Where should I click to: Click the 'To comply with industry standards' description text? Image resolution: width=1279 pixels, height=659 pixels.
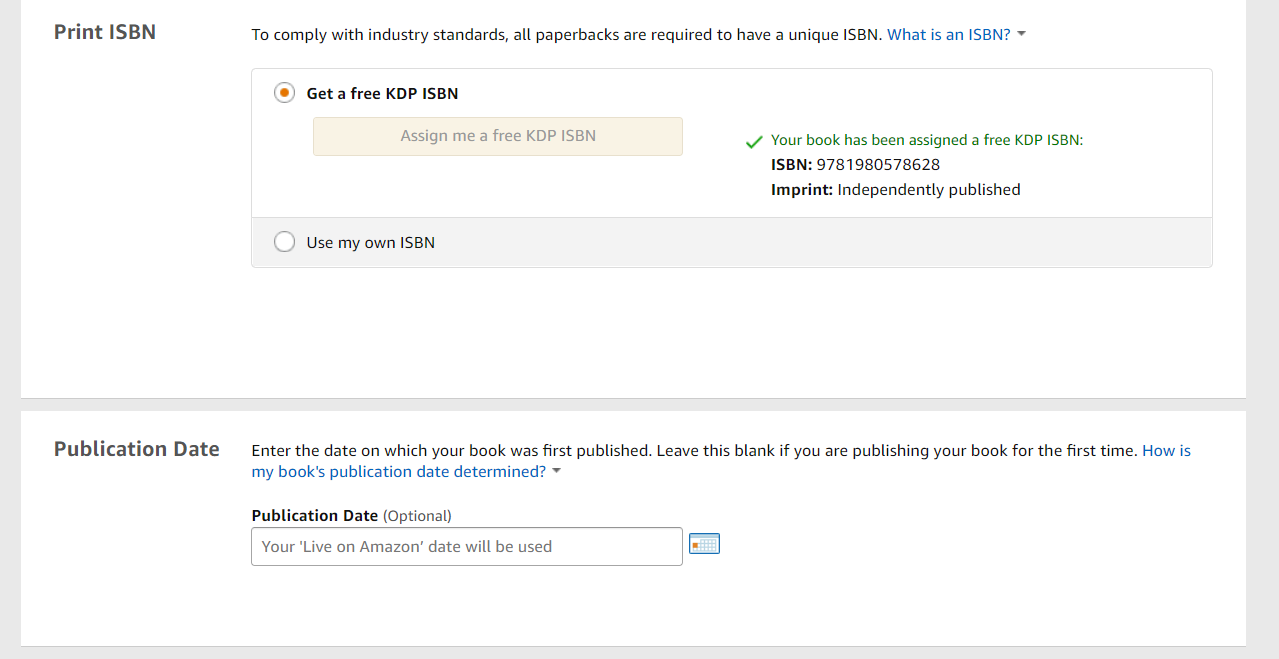566,34
